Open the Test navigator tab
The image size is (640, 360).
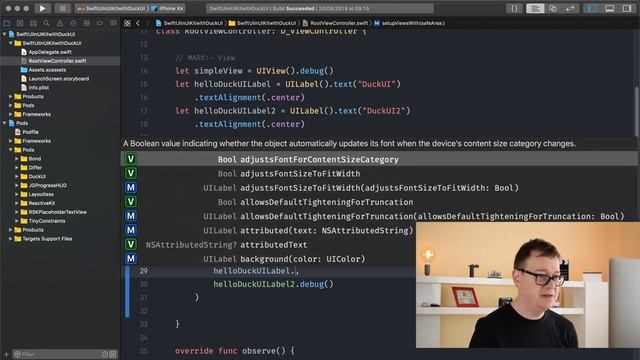pos(73,23)
